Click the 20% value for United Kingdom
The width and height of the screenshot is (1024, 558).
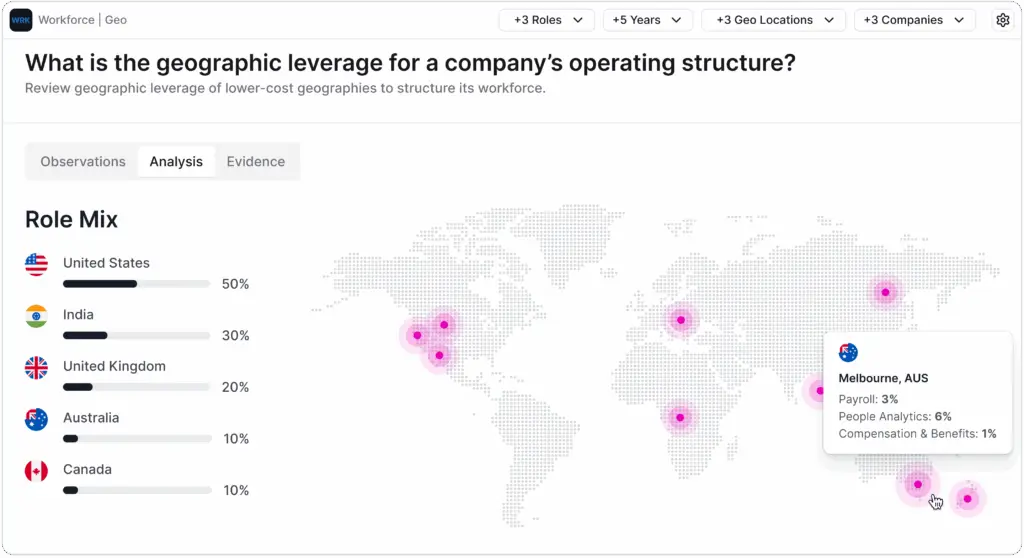[235, 387]
